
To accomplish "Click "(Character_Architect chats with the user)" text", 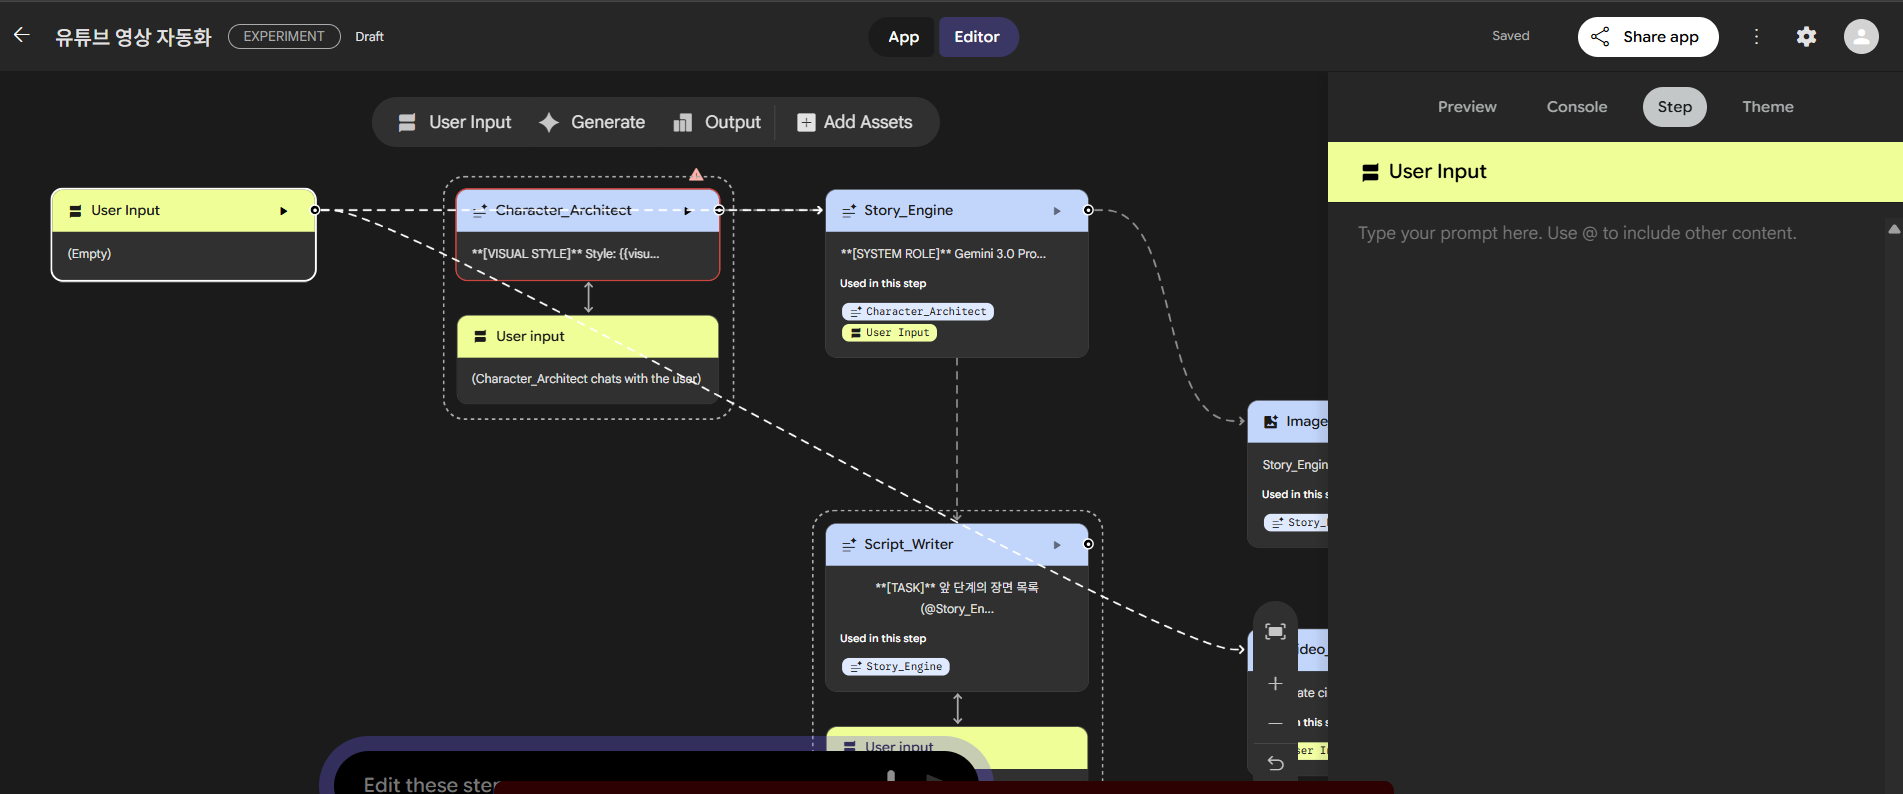I will coord(586,379).
